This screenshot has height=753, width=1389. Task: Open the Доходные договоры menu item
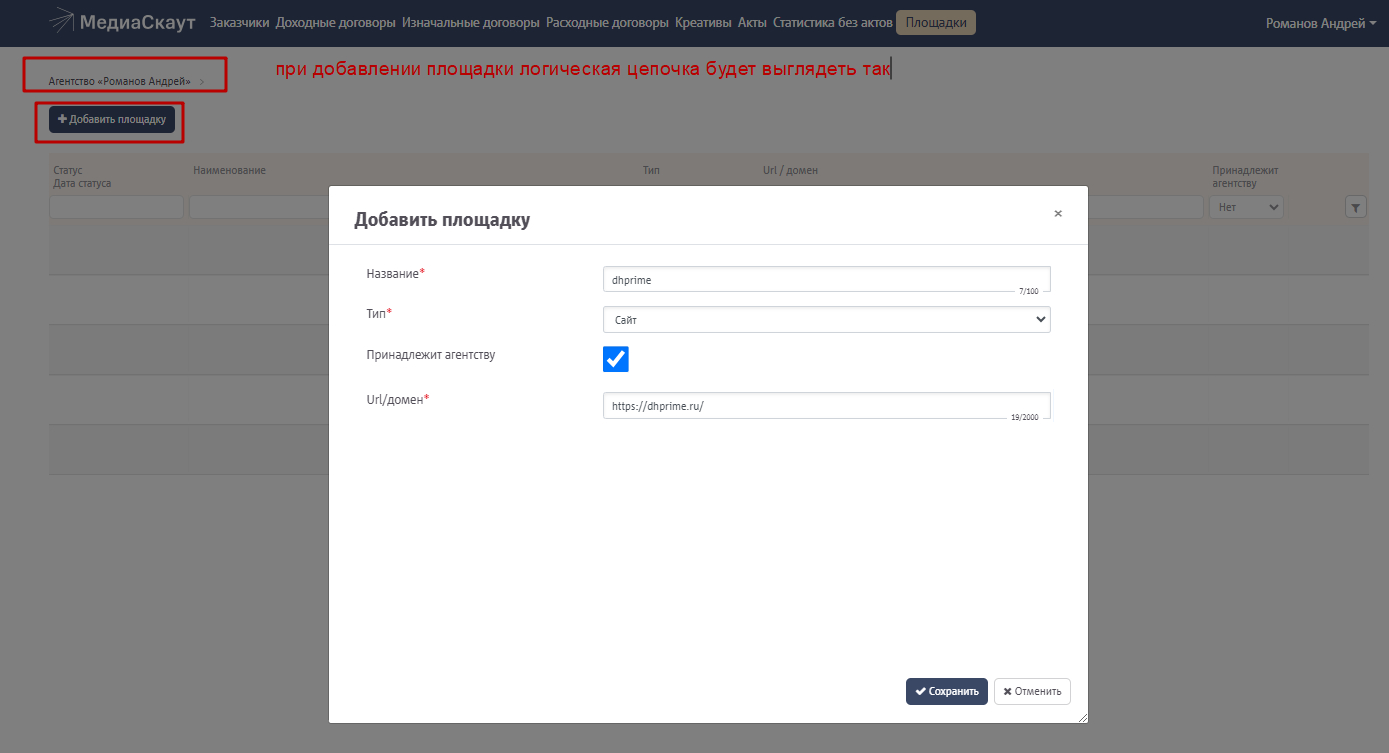click(x=336, y=22)
